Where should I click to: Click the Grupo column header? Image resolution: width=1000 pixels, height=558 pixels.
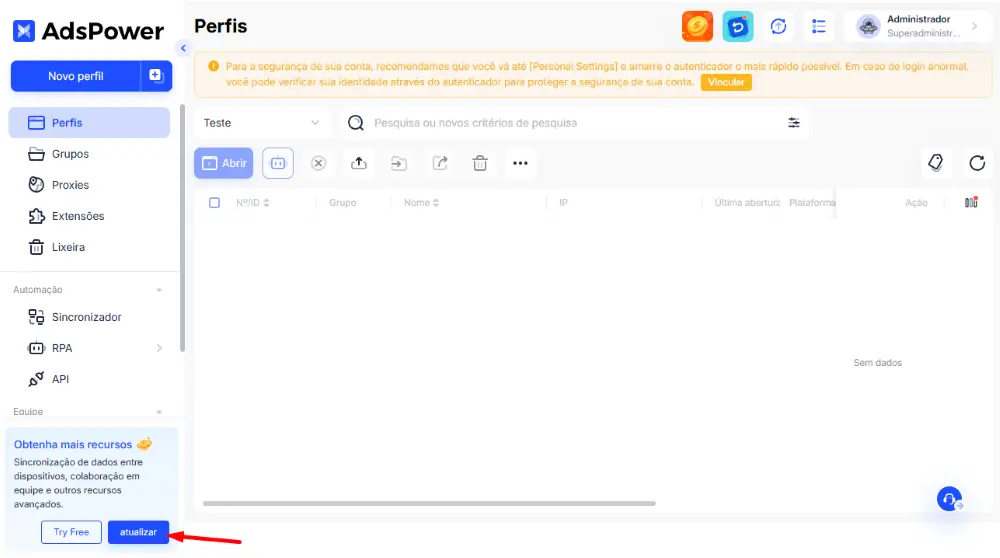point(342,203)
